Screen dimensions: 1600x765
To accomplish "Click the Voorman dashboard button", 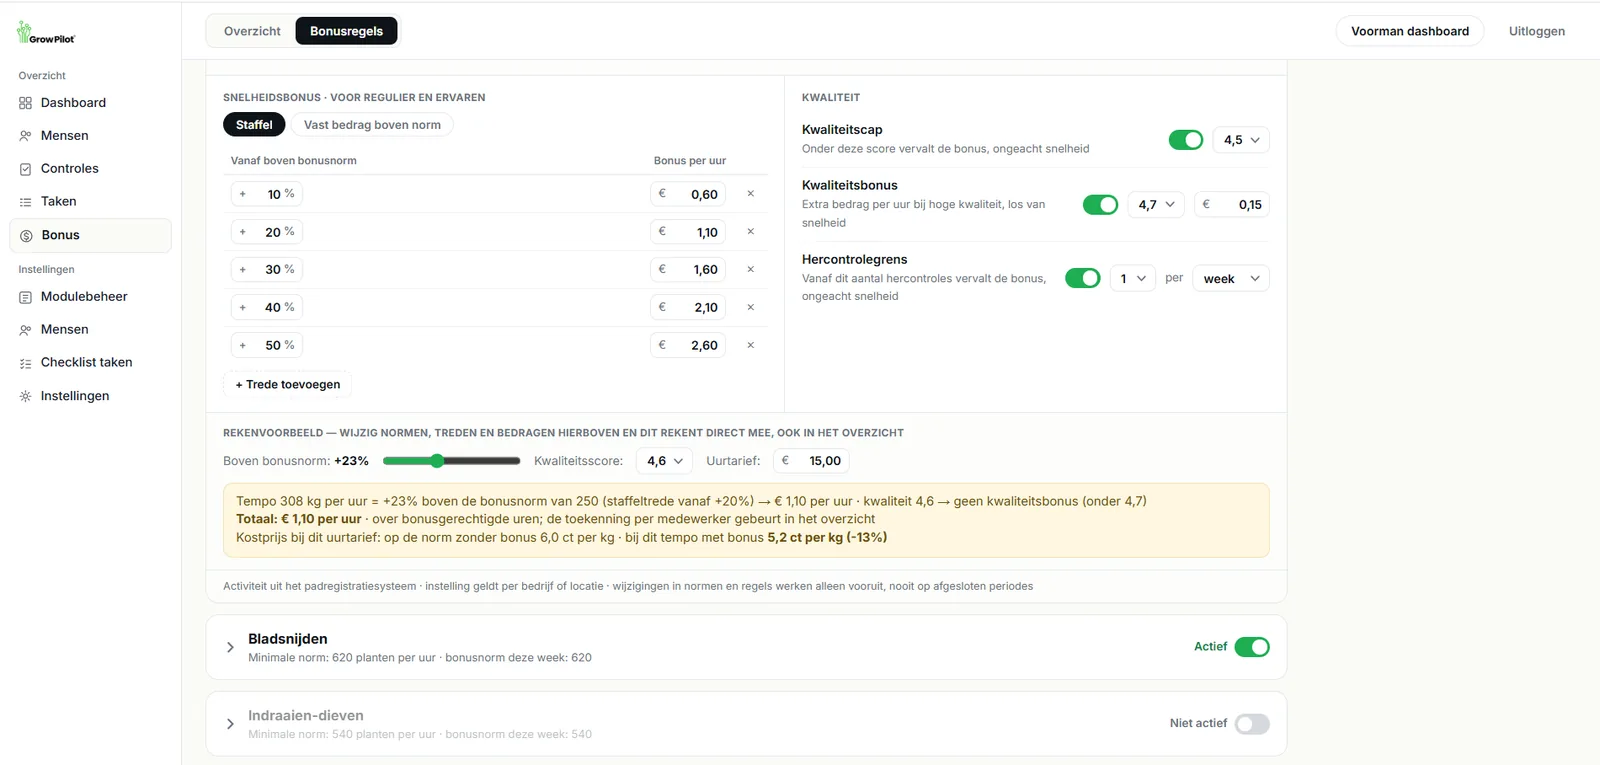I will 1410,31.
